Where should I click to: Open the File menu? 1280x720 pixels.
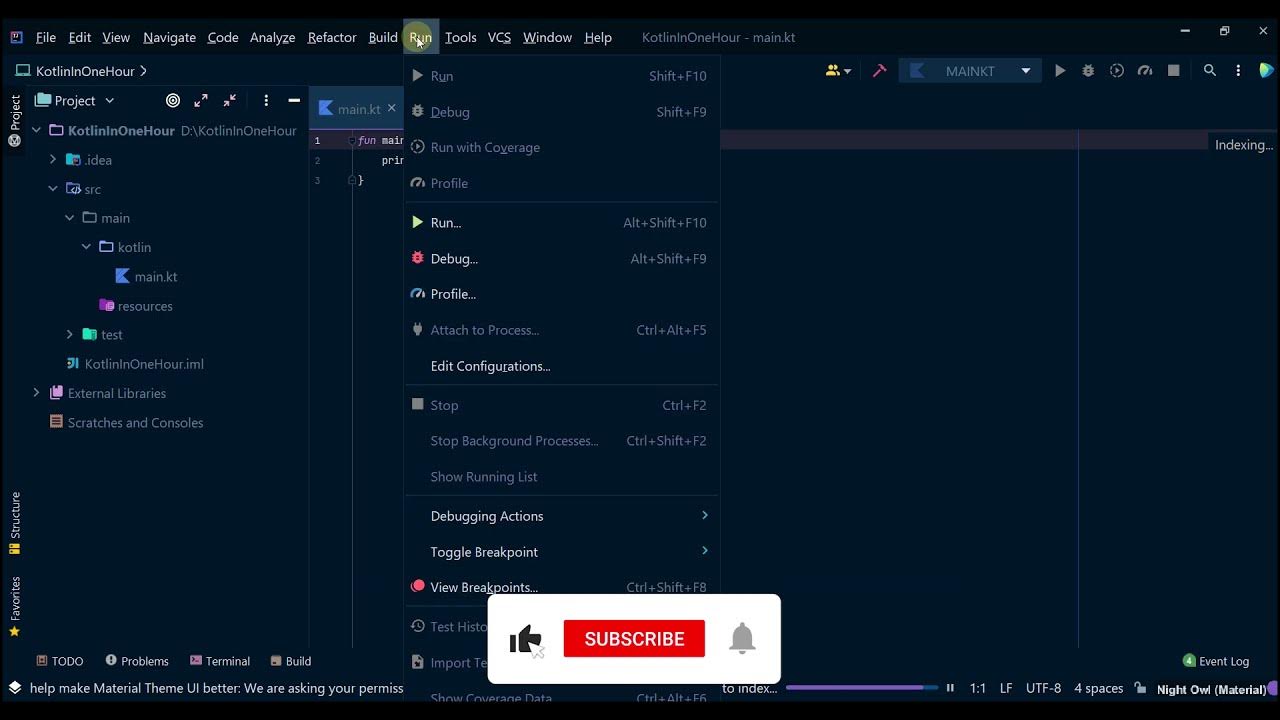(x=46, y=37)
